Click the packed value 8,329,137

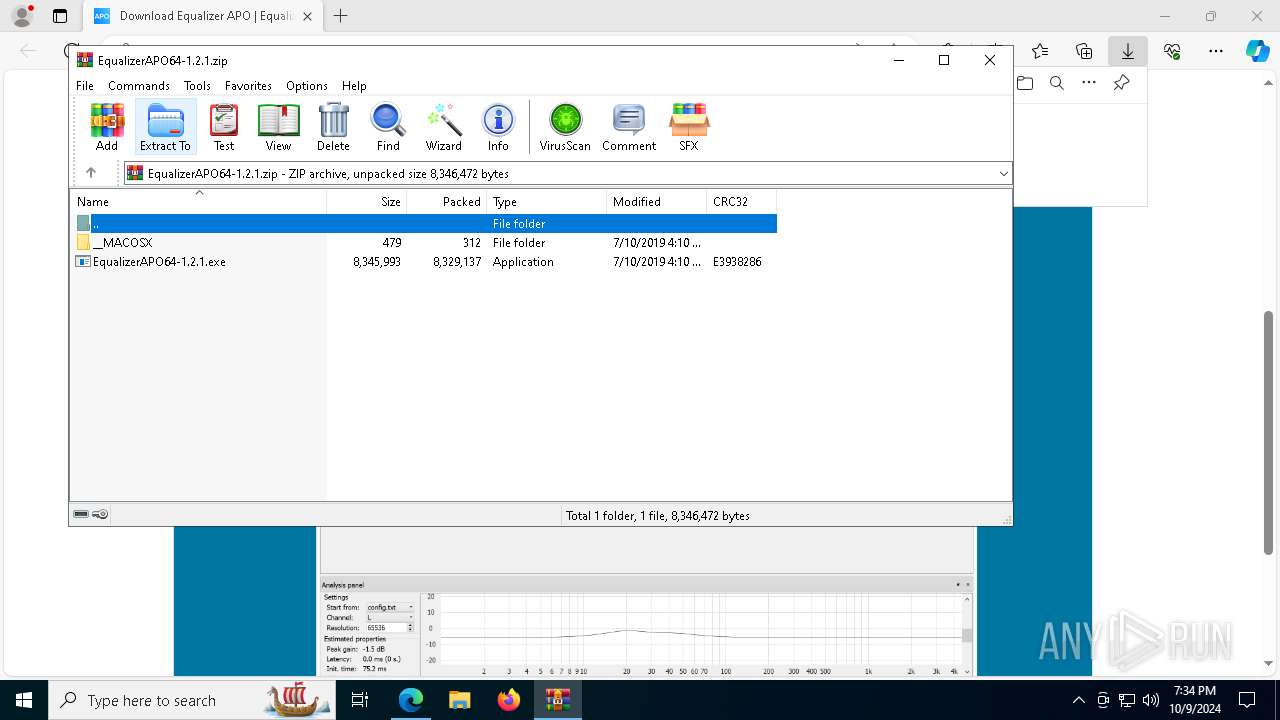coord(457,262)
